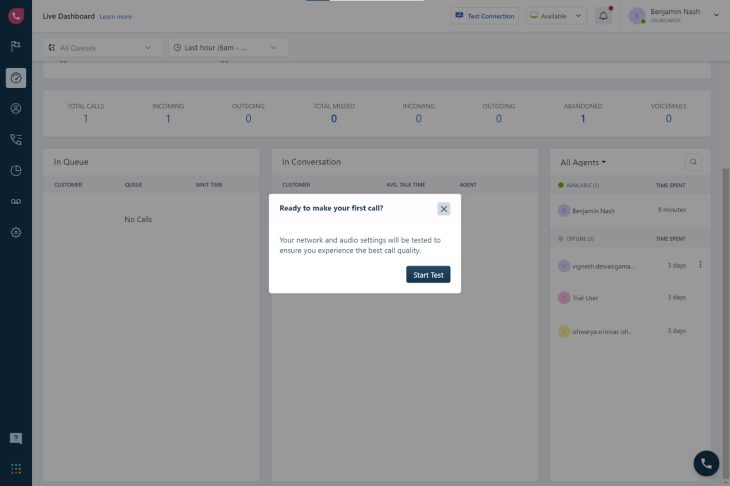Expand the All Agents filter
This screenshot has width=730, height=486.
[583, 162]
